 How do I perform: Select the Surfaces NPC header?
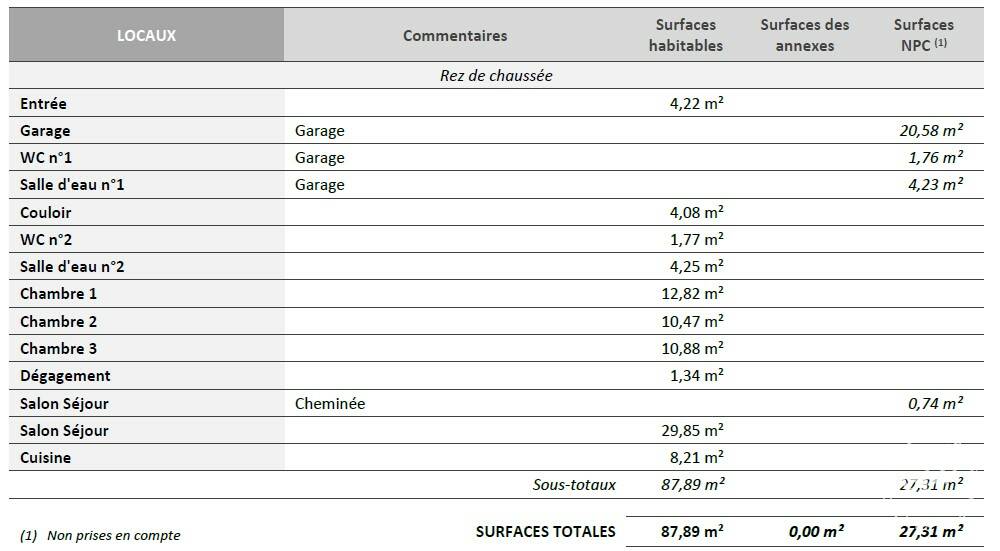(x=923, y=35)
